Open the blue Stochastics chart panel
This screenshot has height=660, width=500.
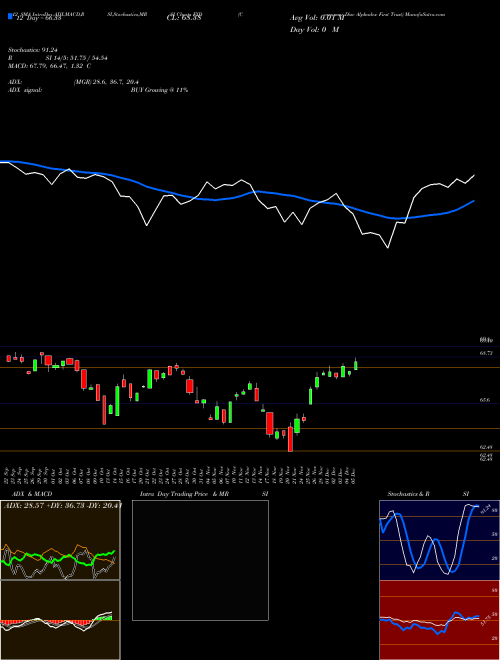(x=439, y=540)
